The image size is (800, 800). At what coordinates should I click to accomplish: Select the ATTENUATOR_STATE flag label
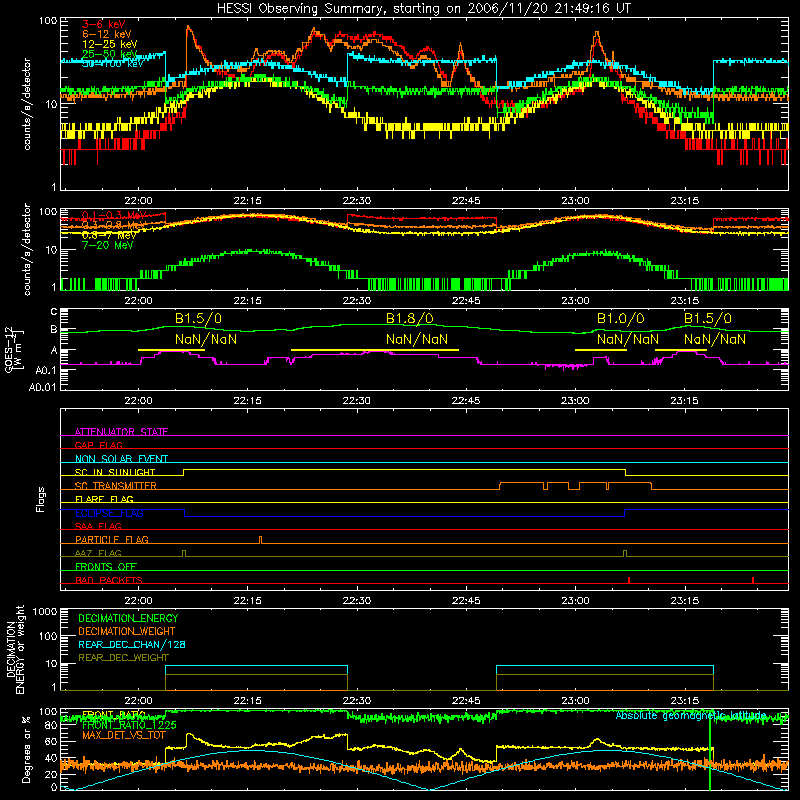(x=121, y=432)
